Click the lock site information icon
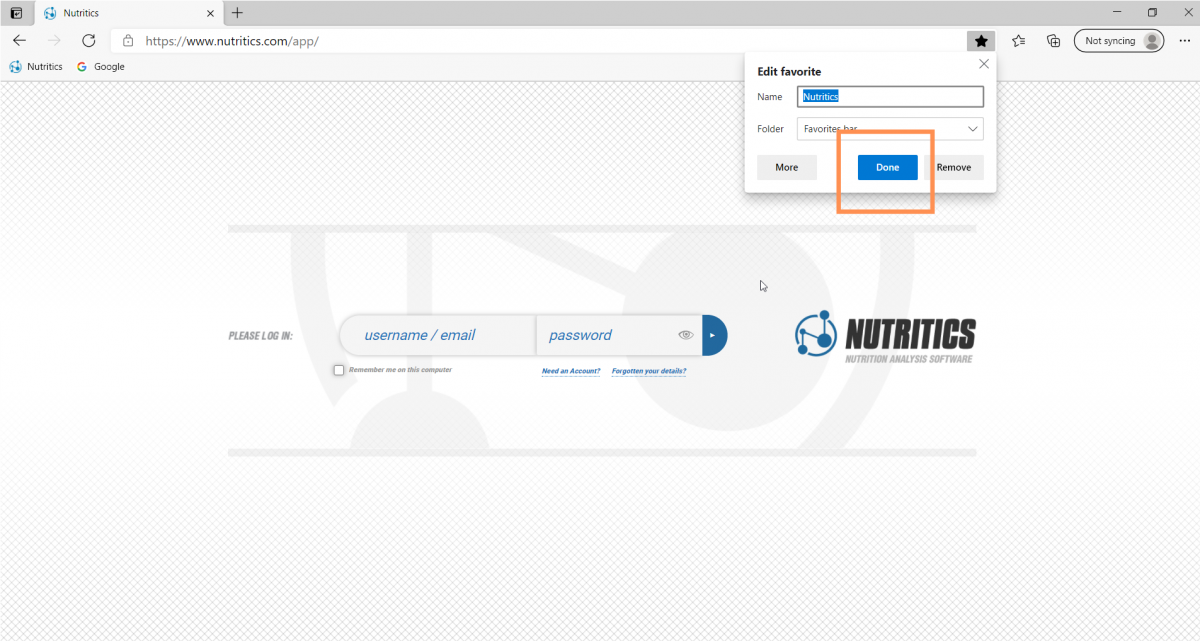1200x641 pixels. (x=128, y=41)
